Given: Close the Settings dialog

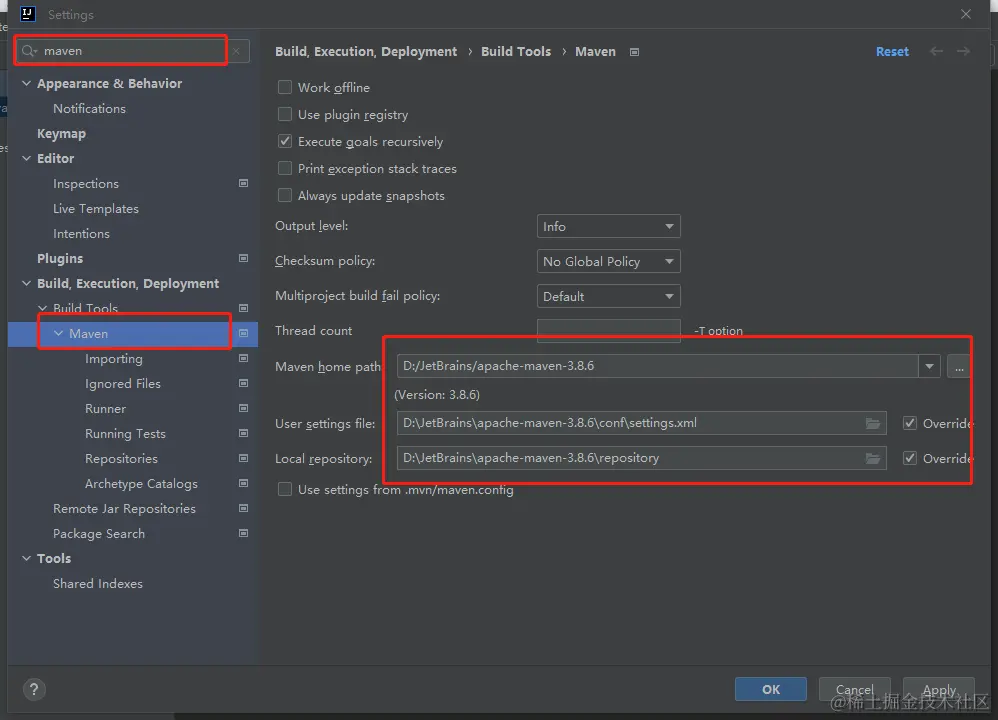Looking at the screenshot, I should click(x=966, y=14).
